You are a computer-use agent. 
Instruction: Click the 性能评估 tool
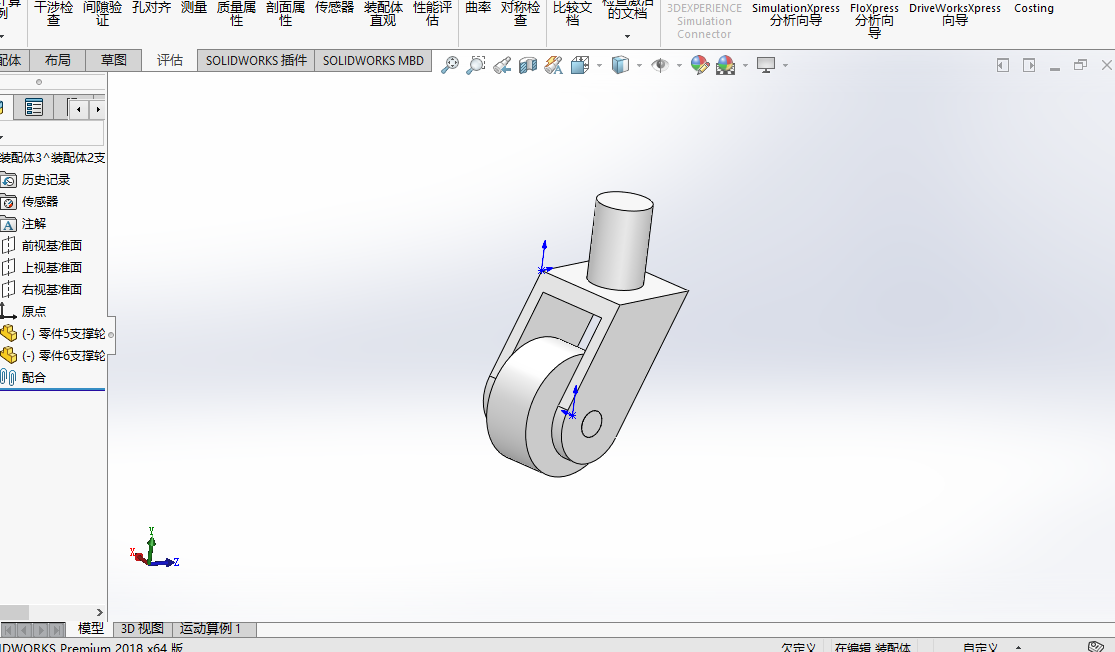point(432,14)
